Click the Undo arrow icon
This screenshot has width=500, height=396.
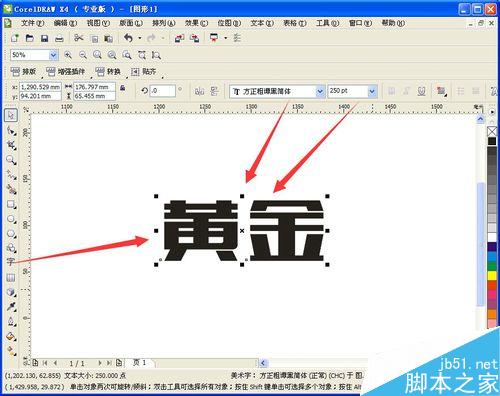point(128,38)
